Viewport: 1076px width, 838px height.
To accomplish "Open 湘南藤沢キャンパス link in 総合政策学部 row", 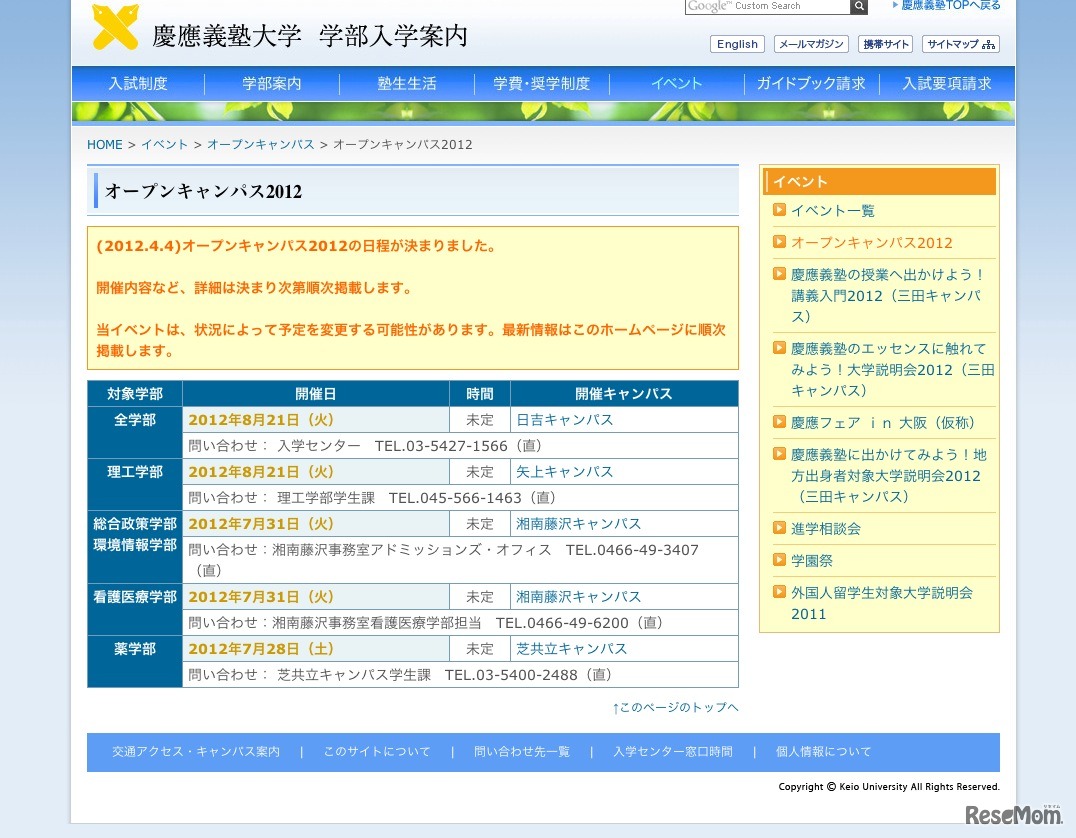I will 578,524.
